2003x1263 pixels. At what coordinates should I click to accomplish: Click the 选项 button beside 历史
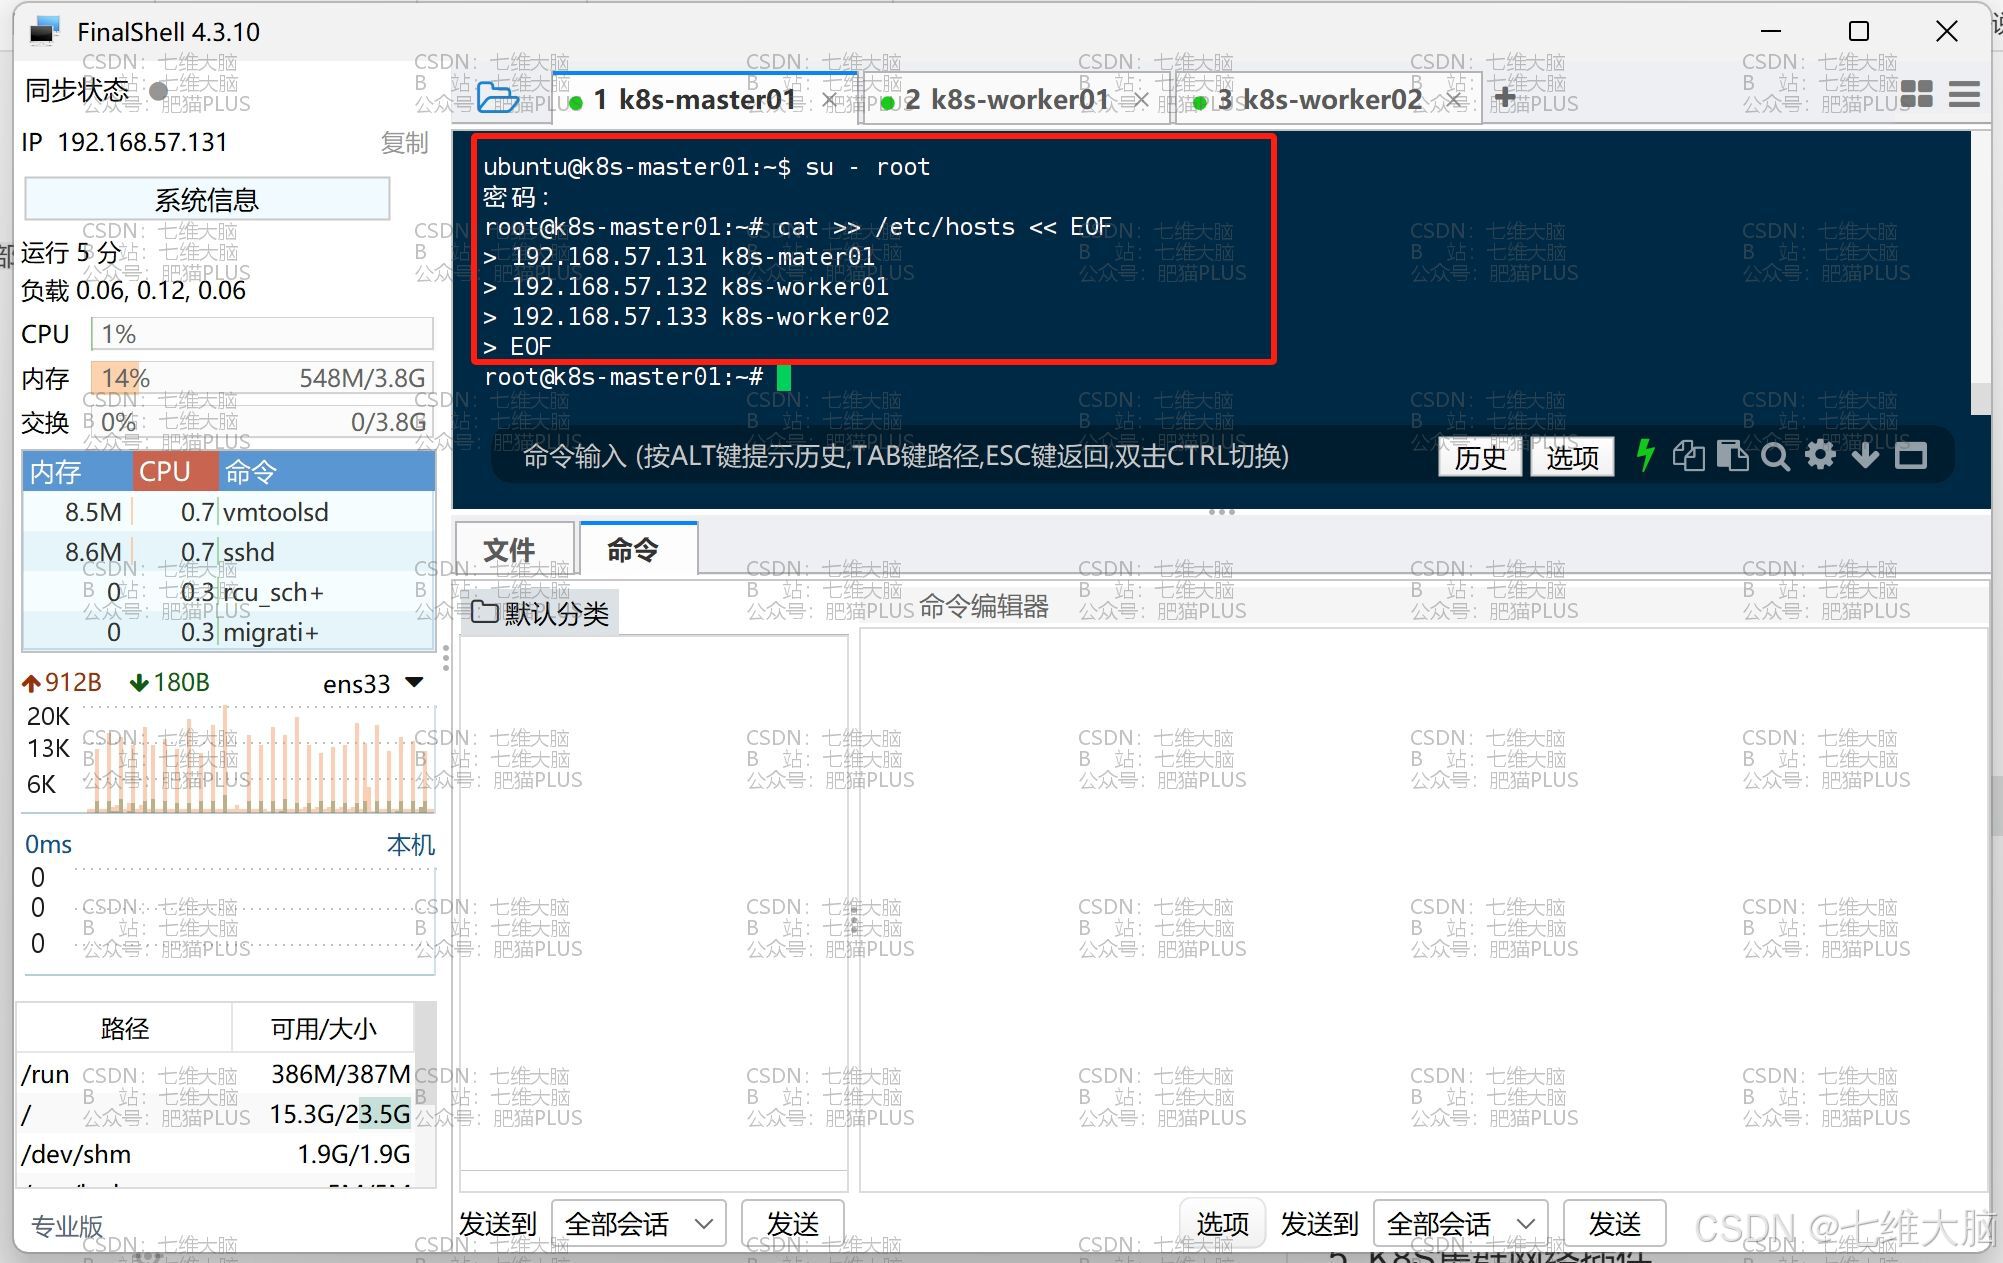click(1572, 457)
